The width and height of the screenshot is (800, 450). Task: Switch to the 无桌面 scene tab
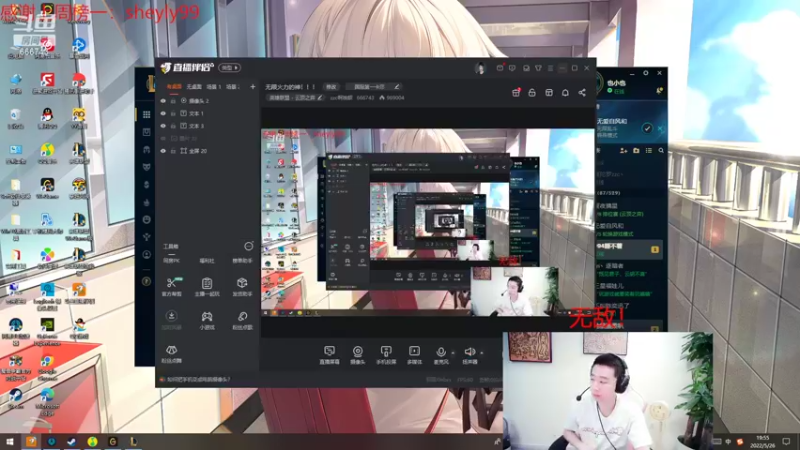coord(194,87)
